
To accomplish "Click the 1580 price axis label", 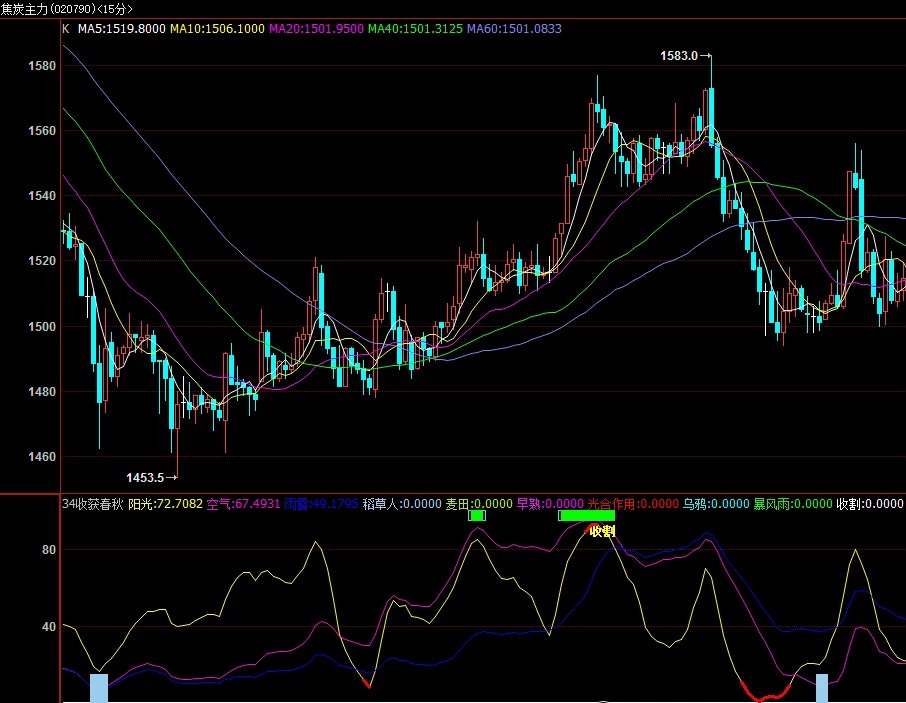I will click(x=42, y=65).
